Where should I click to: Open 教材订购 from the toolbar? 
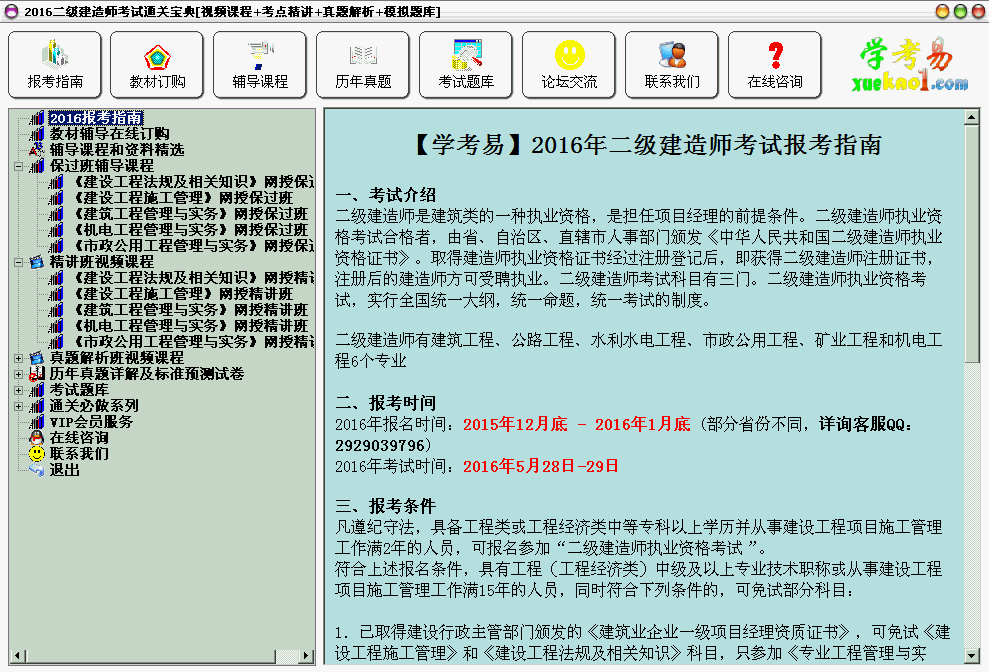[x=156, y=64]
